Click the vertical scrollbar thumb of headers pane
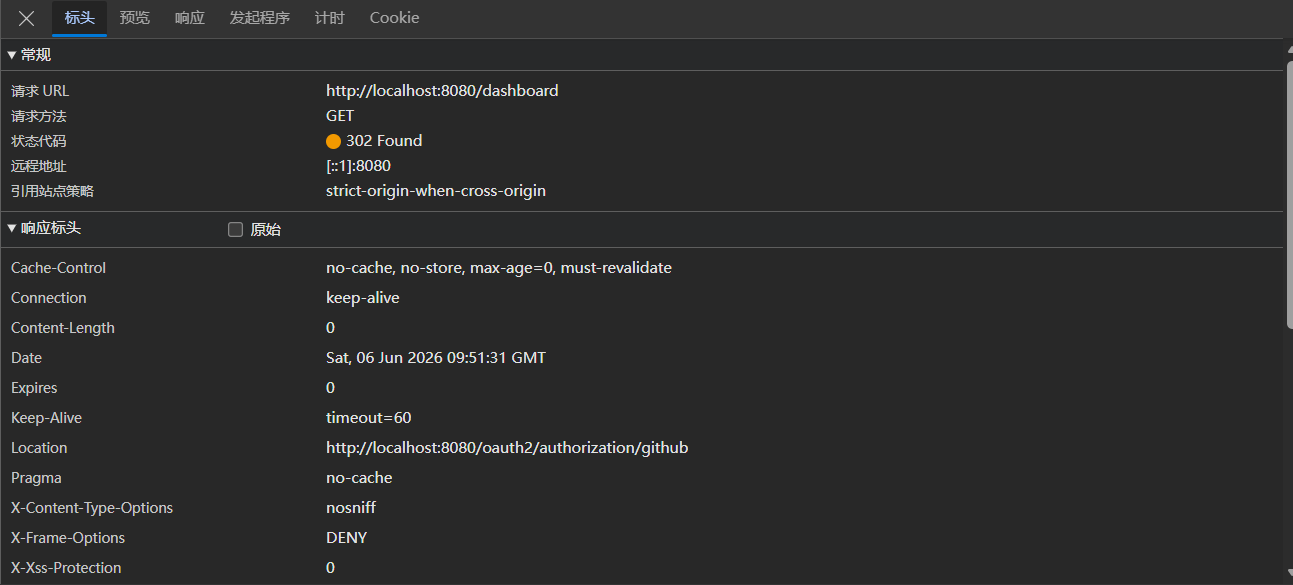The image size is (1293, 585). pos(1288,195)
